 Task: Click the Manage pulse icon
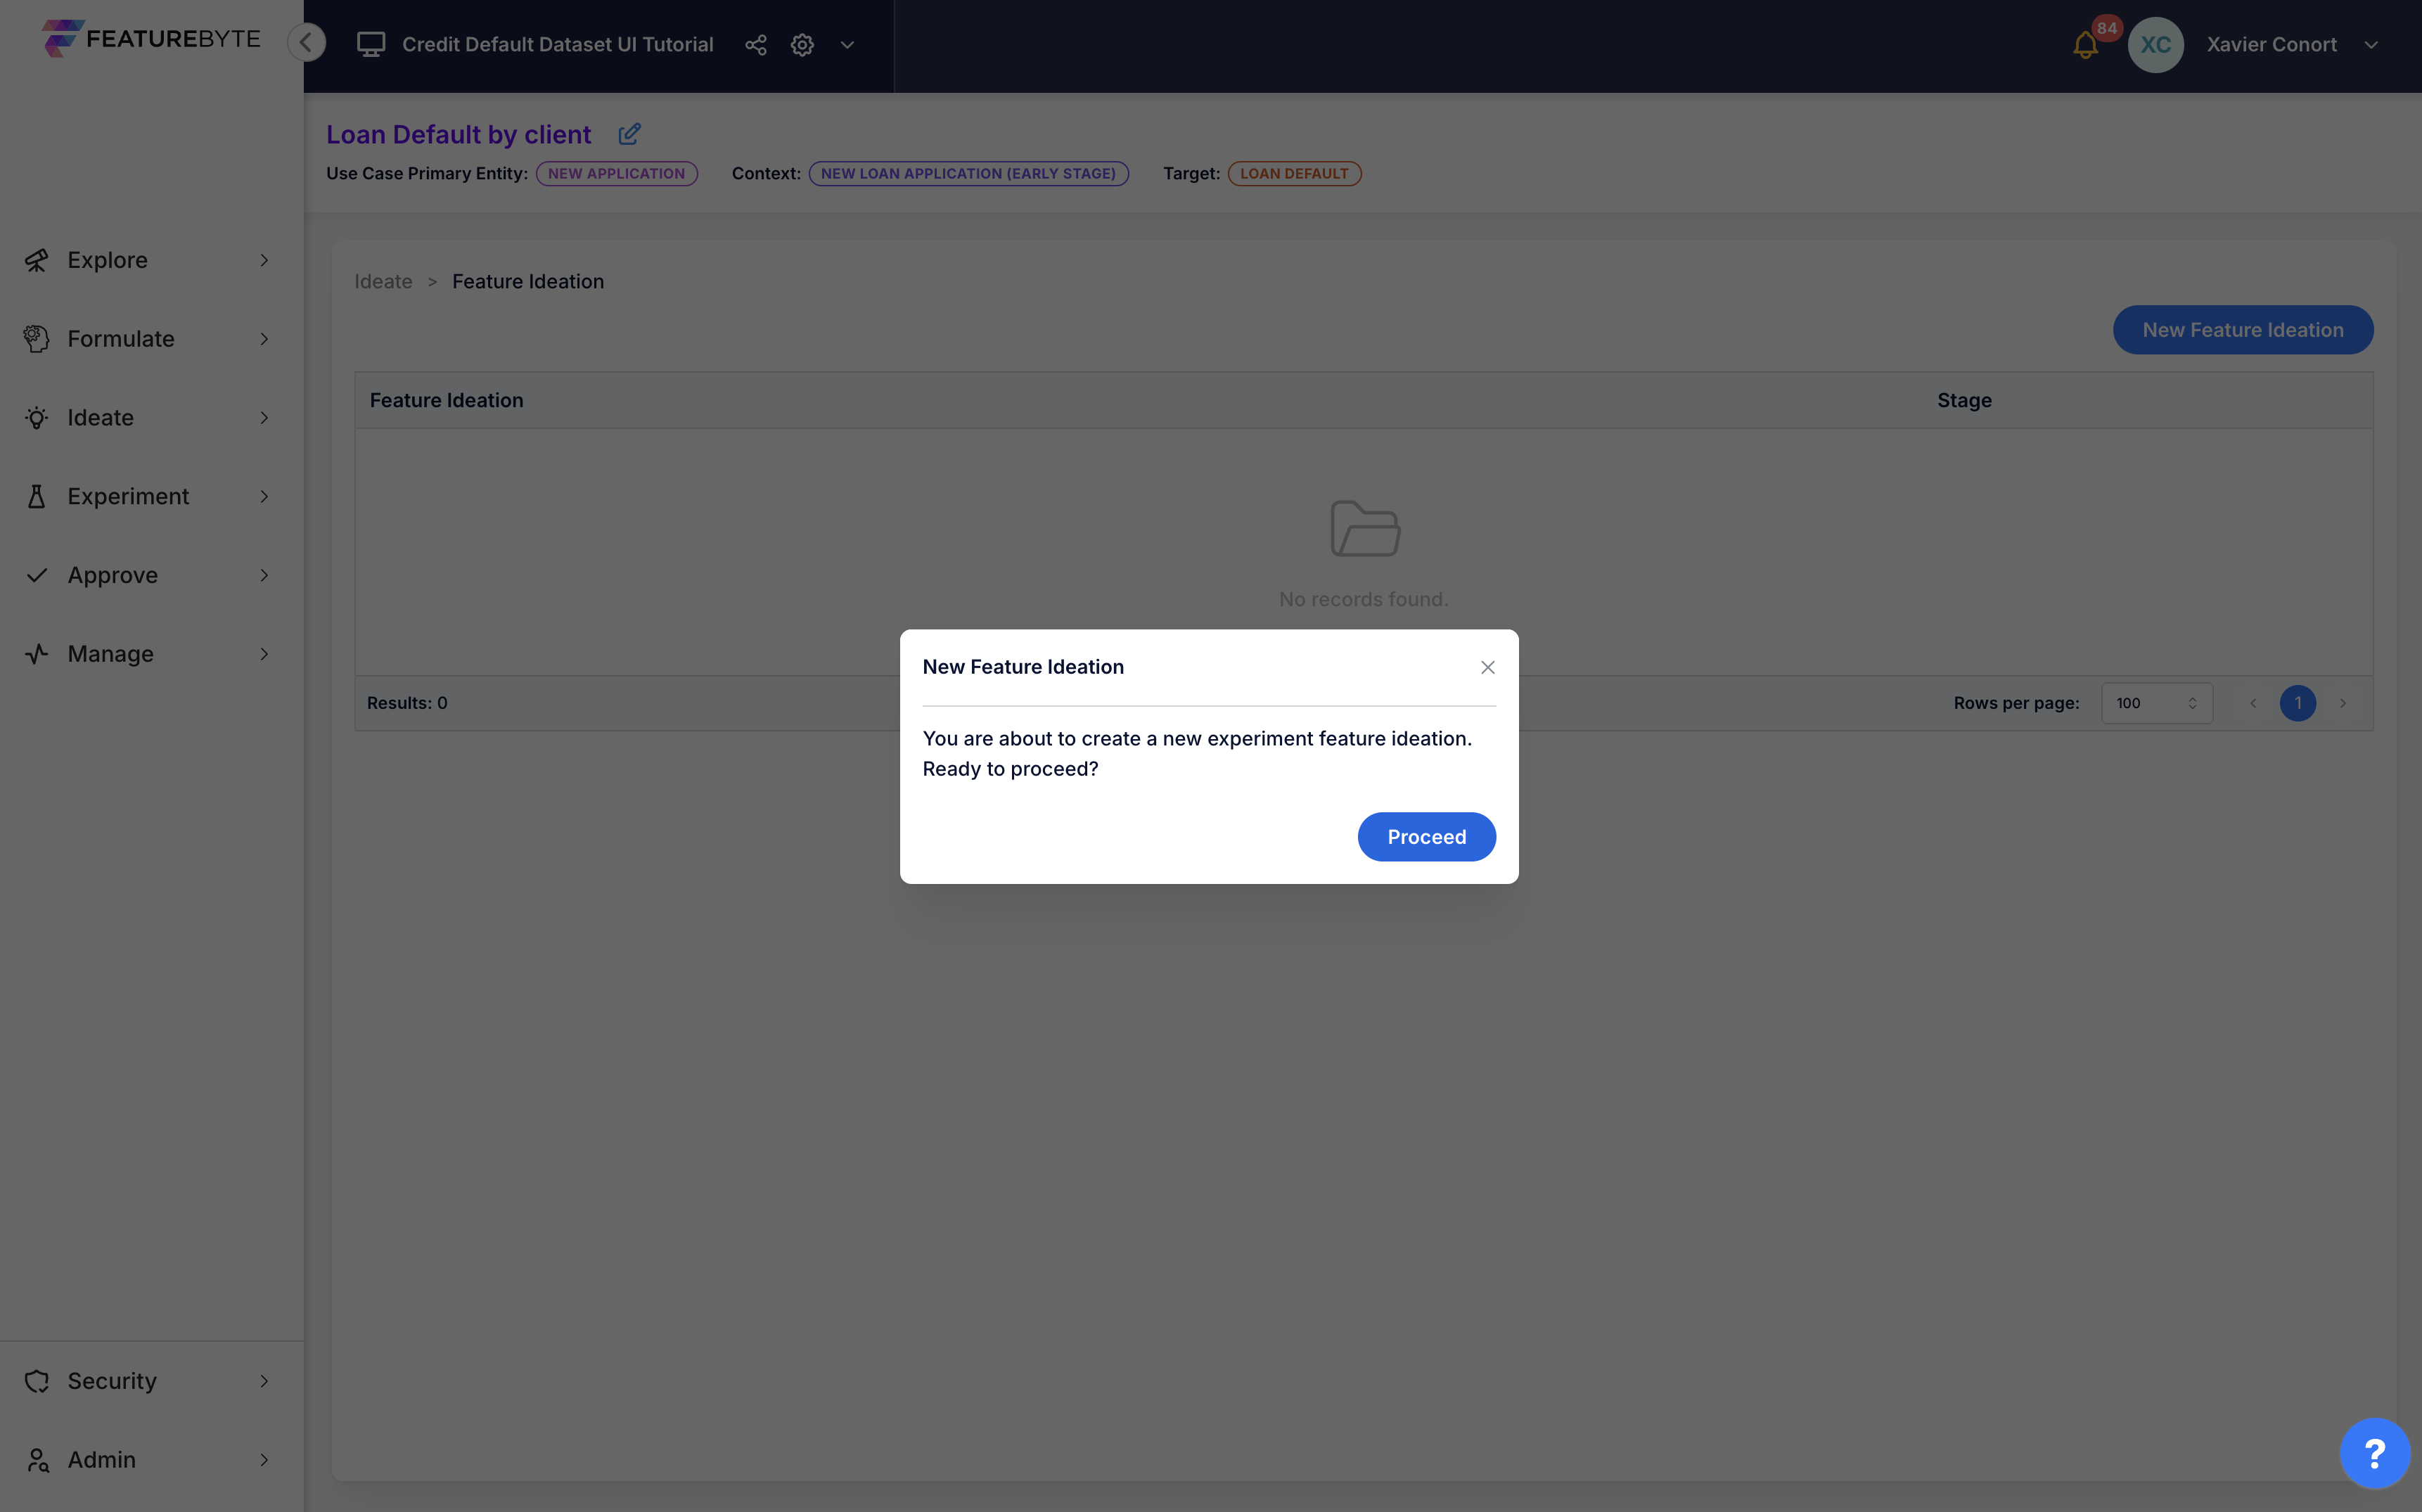tap(37, 654)
